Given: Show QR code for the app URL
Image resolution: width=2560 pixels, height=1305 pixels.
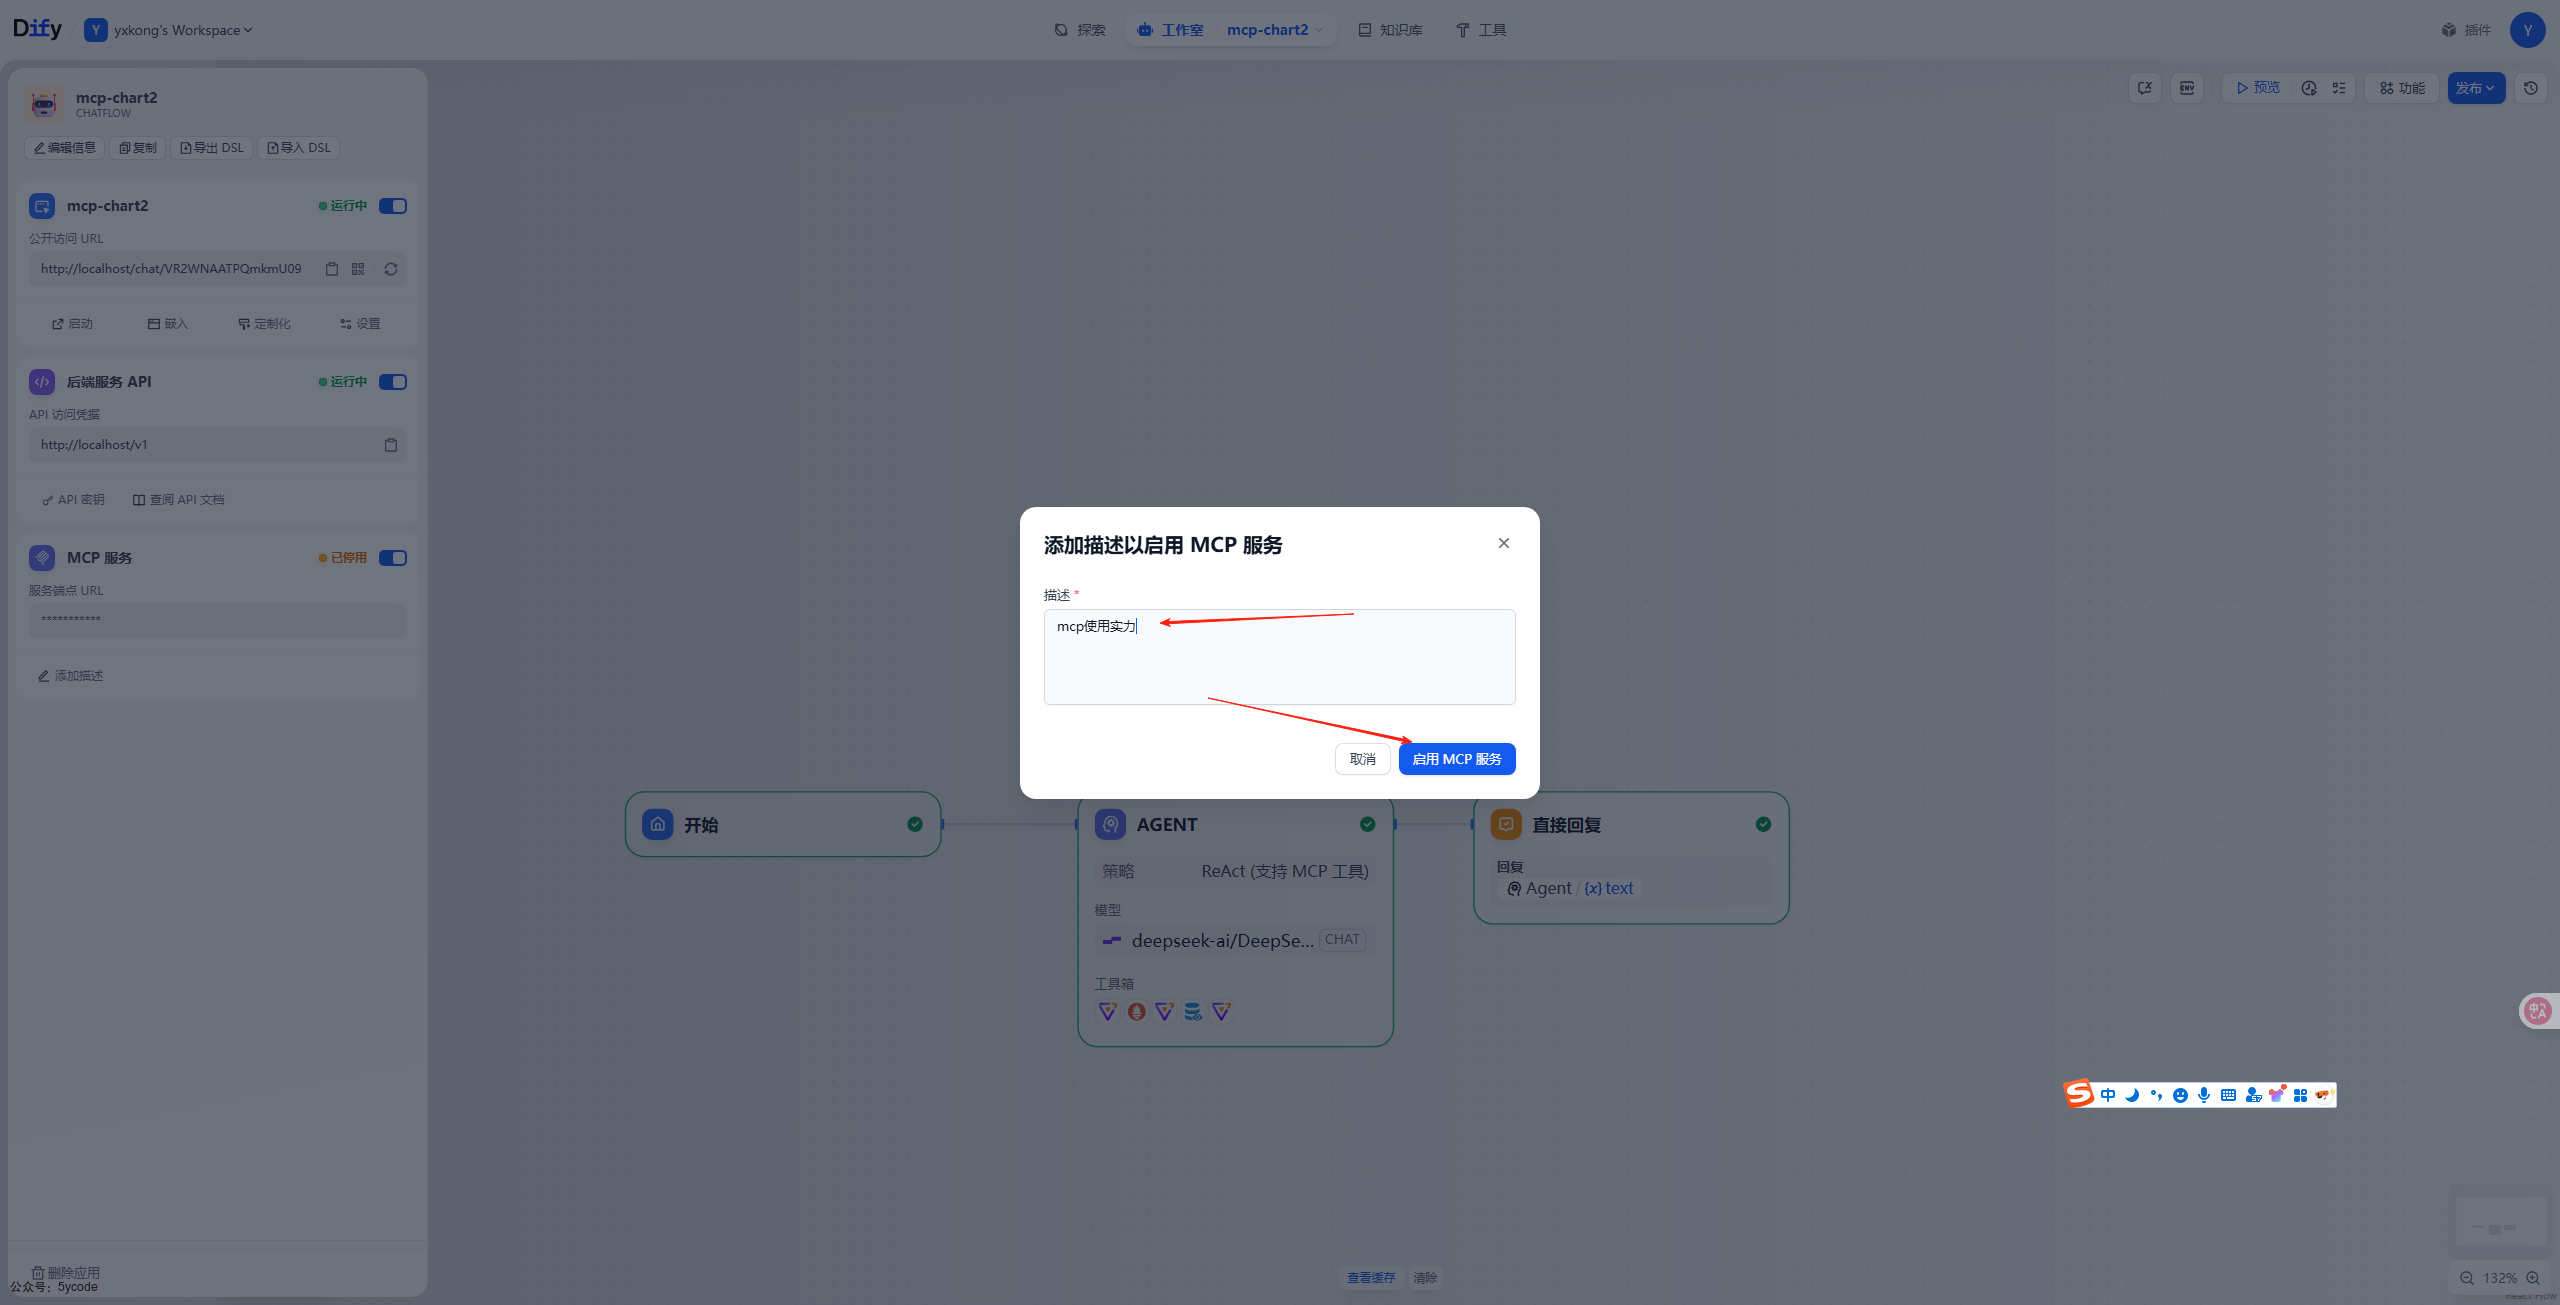Looking at the screenshot, I should pos(357,268).
